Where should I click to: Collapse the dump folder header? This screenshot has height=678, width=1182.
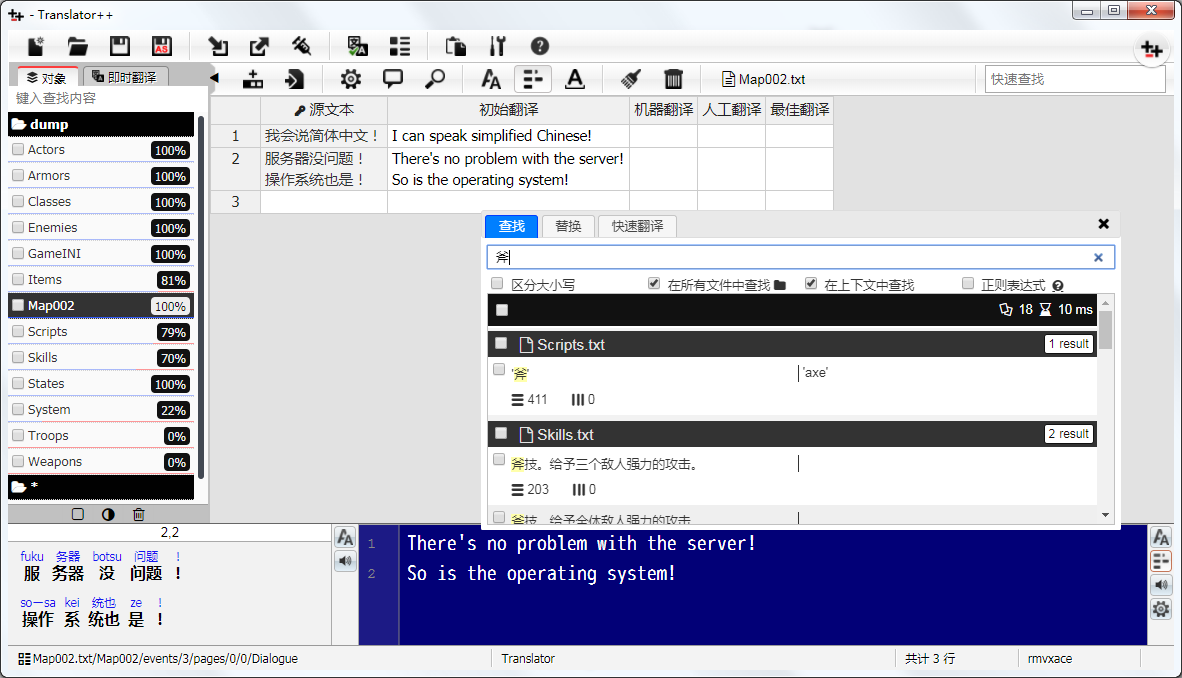click(101, 124)
